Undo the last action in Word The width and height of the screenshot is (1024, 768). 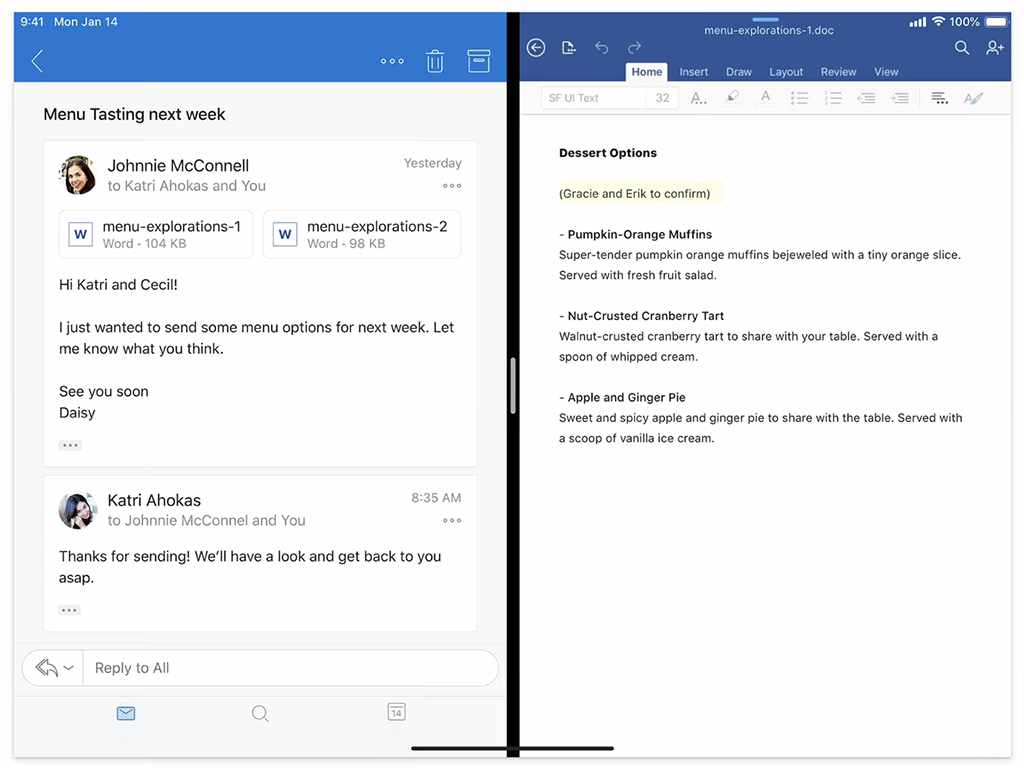(601, 48)
